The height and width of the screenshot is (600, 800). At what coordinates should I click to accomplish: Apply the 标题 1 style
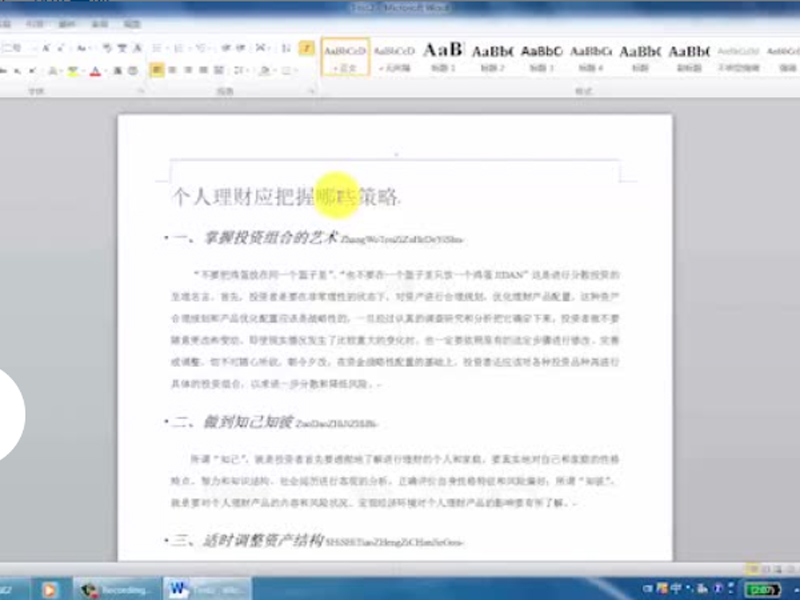tap(443, 57)
